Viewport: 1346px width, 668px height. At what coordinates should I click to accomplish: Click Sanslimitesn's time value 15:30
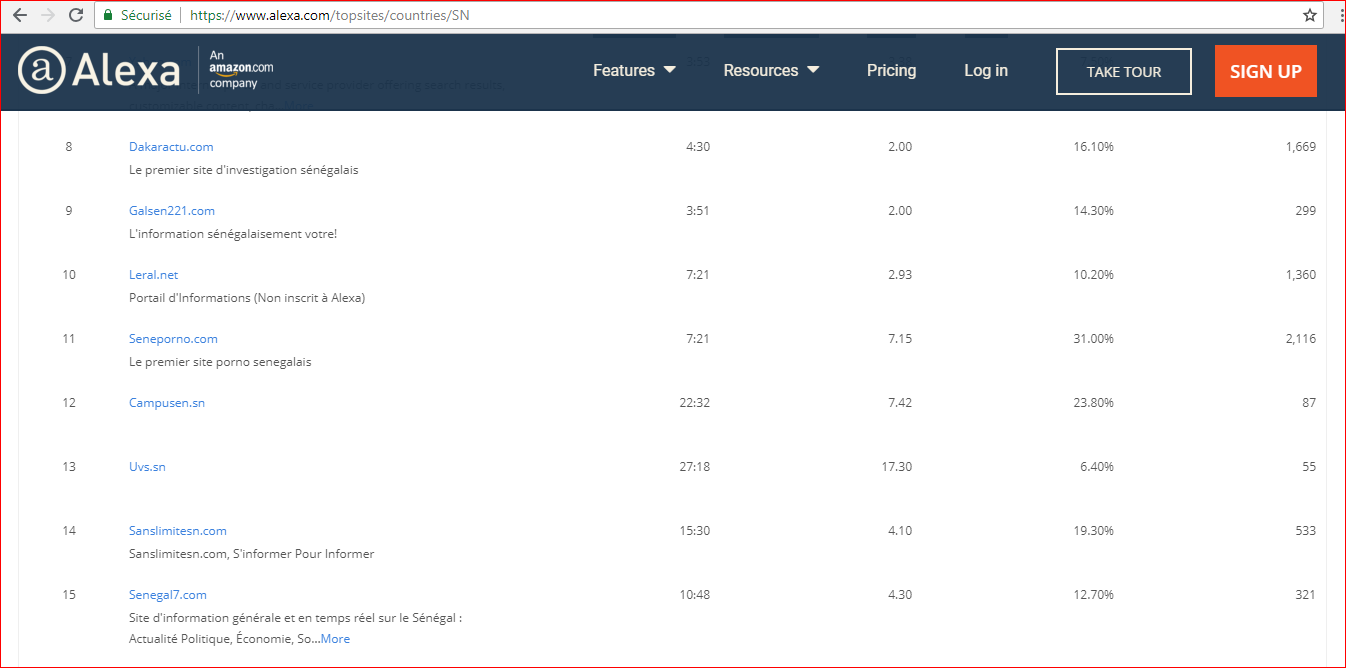pyautogui.click(x=694, y=531)
